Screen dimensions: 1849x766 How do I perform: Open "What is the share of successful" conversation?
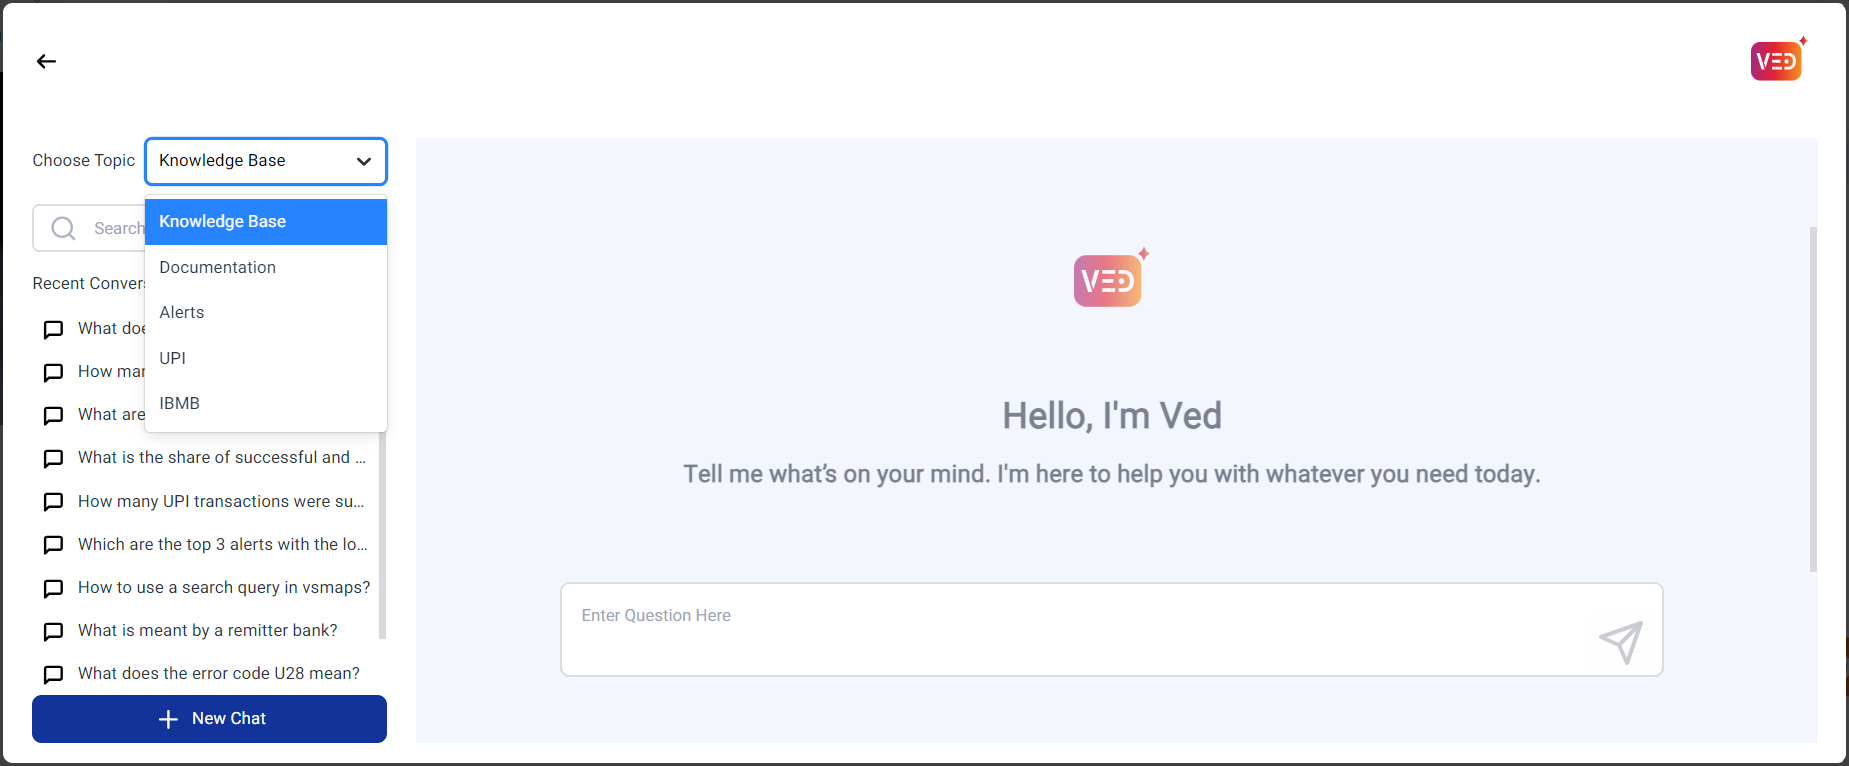221,457
